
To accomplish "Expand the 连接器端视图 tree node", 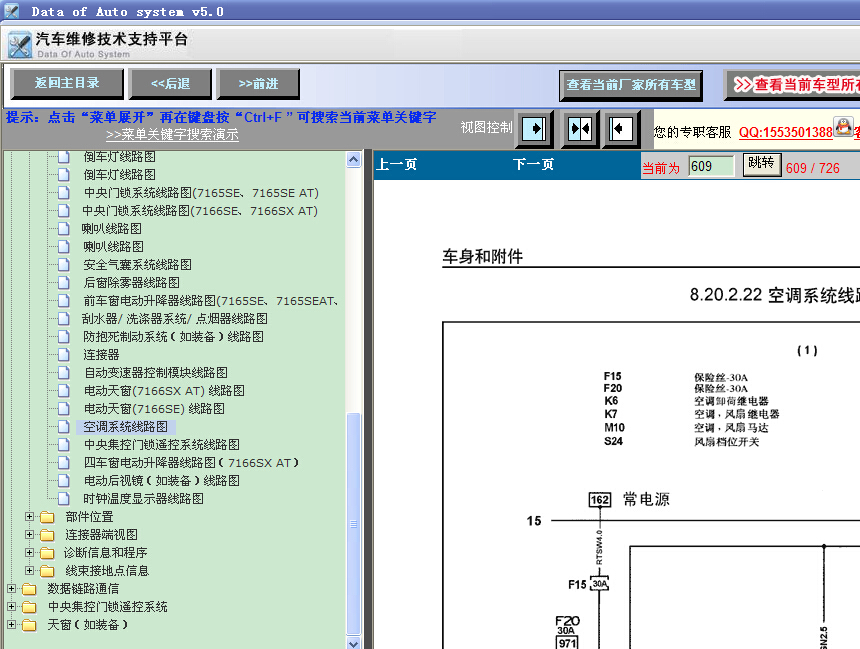I will click(x=30, y=534).
